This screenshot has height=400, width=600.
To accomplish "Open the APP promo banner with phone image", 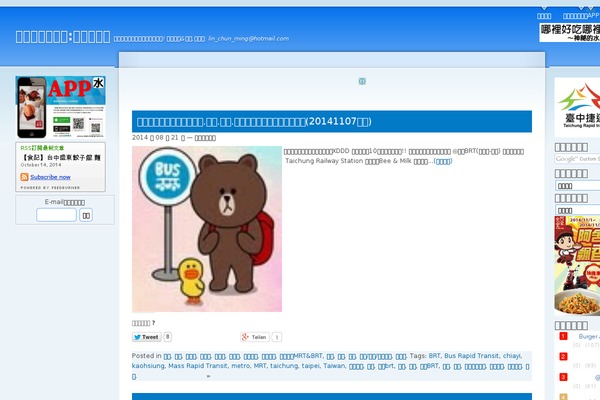I will 60,107.
